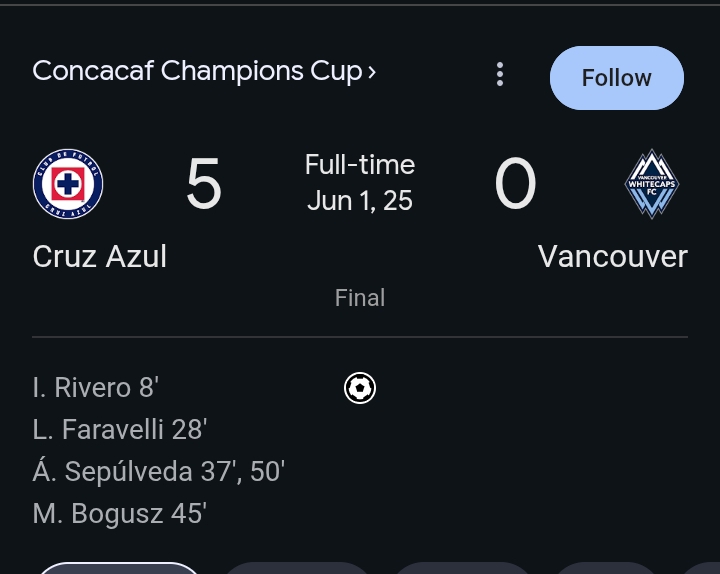Select scorer M. Bogusz 45'
This screenshot has height=574, width=720.
pos(120,513)
